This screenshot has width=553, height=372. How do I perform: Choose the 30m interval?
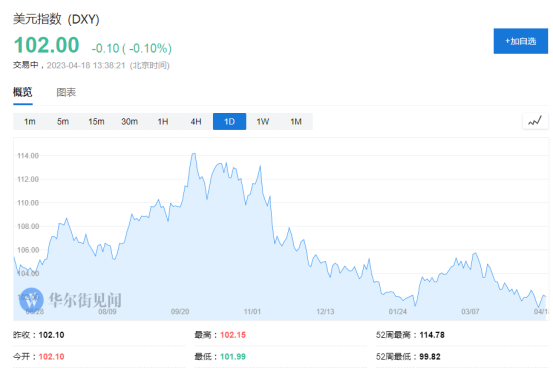129,122
